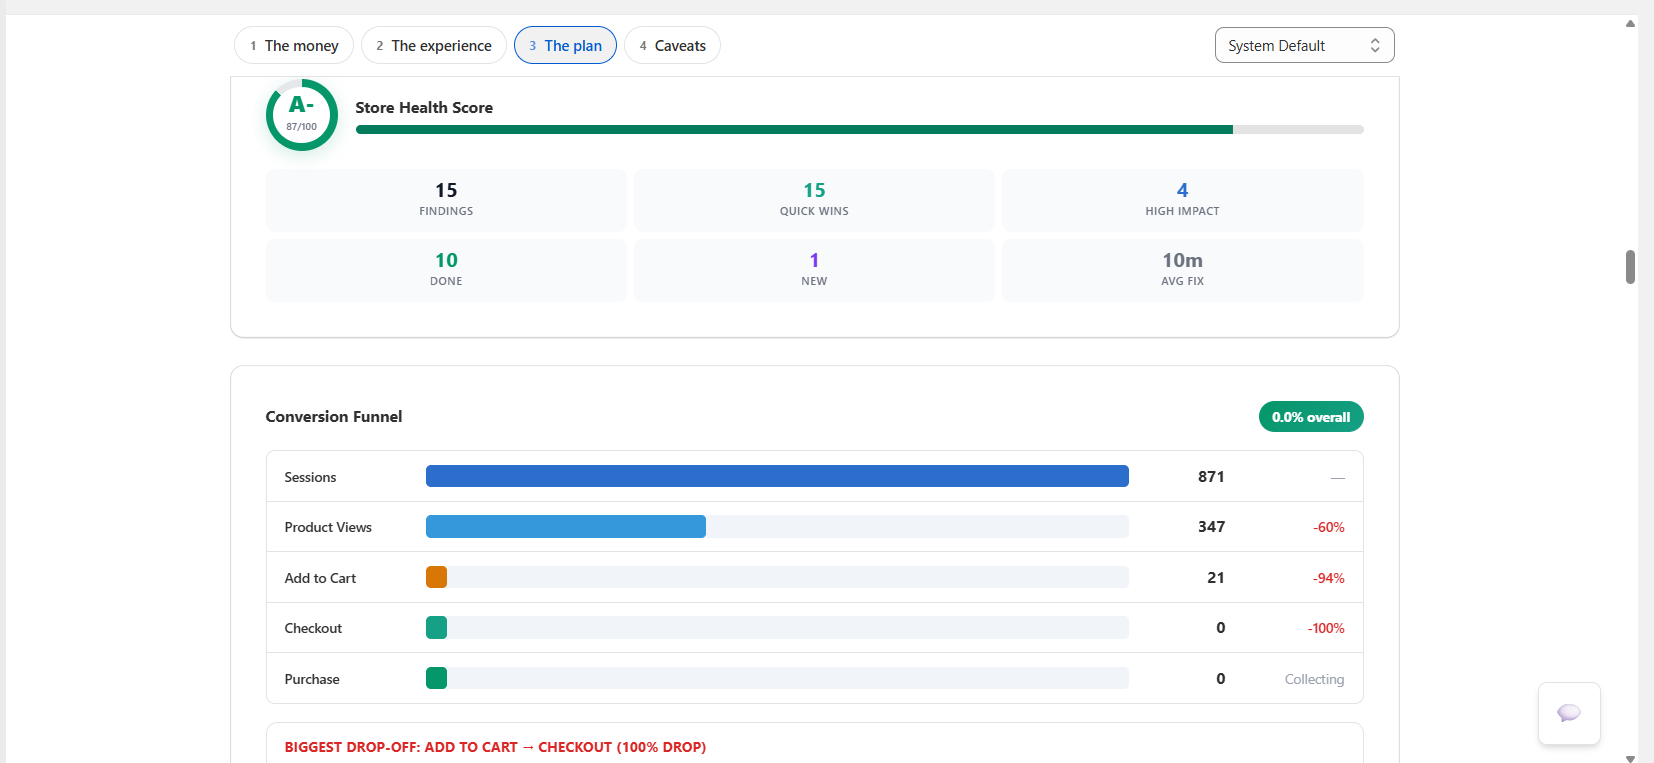The image size is (1654, 763).
Task: Click the 15 Findings stat card
Action: point(446,200)
